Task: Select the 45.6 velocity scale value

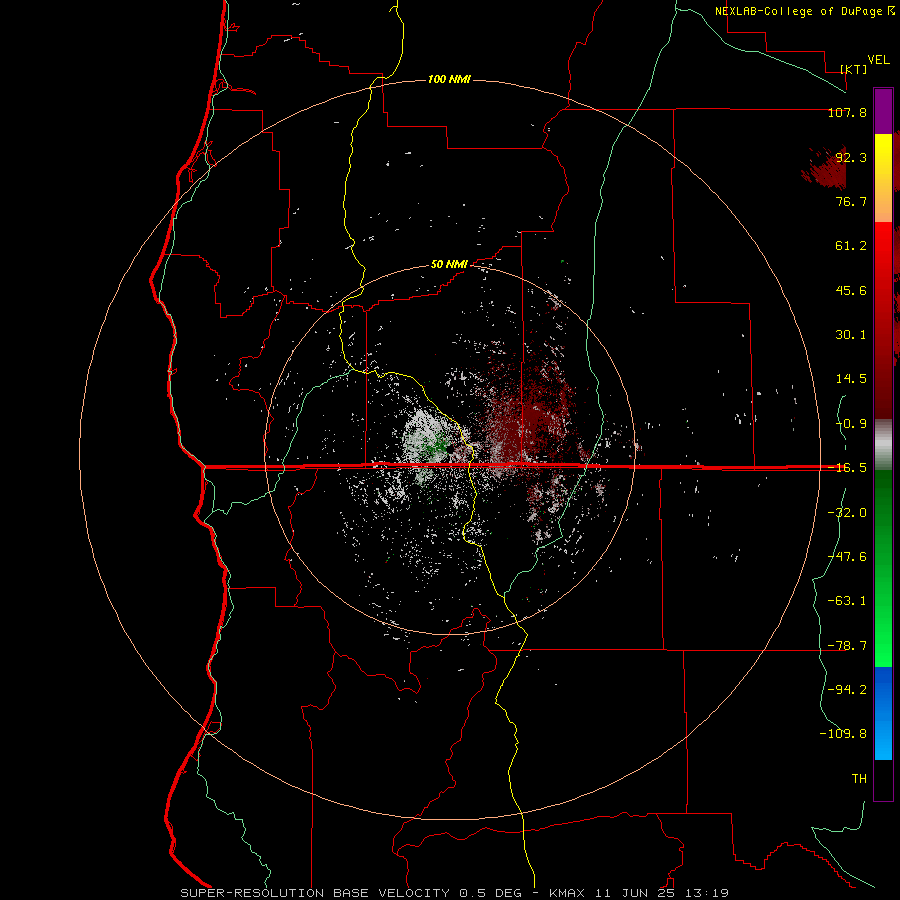Action: (851, 290)
